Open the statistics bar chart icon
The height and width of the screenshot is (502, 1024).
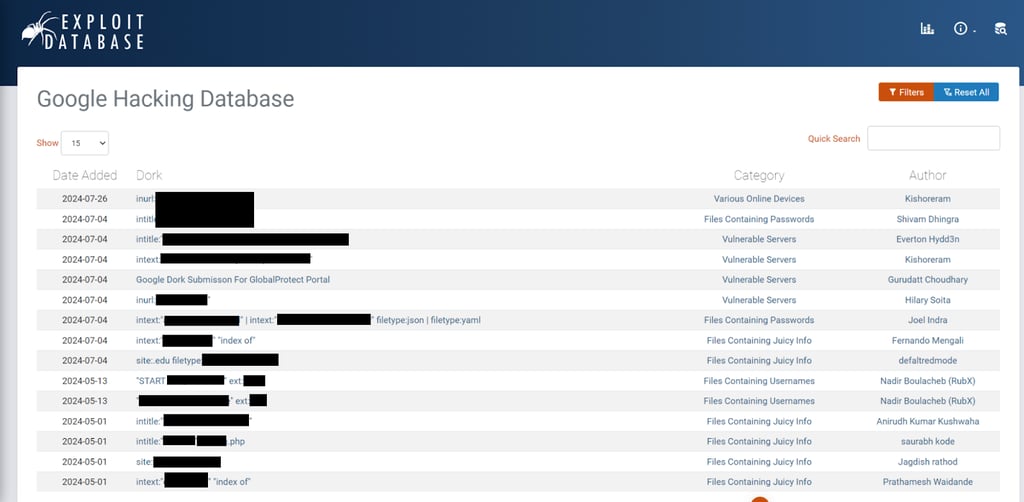coord(927,29)
